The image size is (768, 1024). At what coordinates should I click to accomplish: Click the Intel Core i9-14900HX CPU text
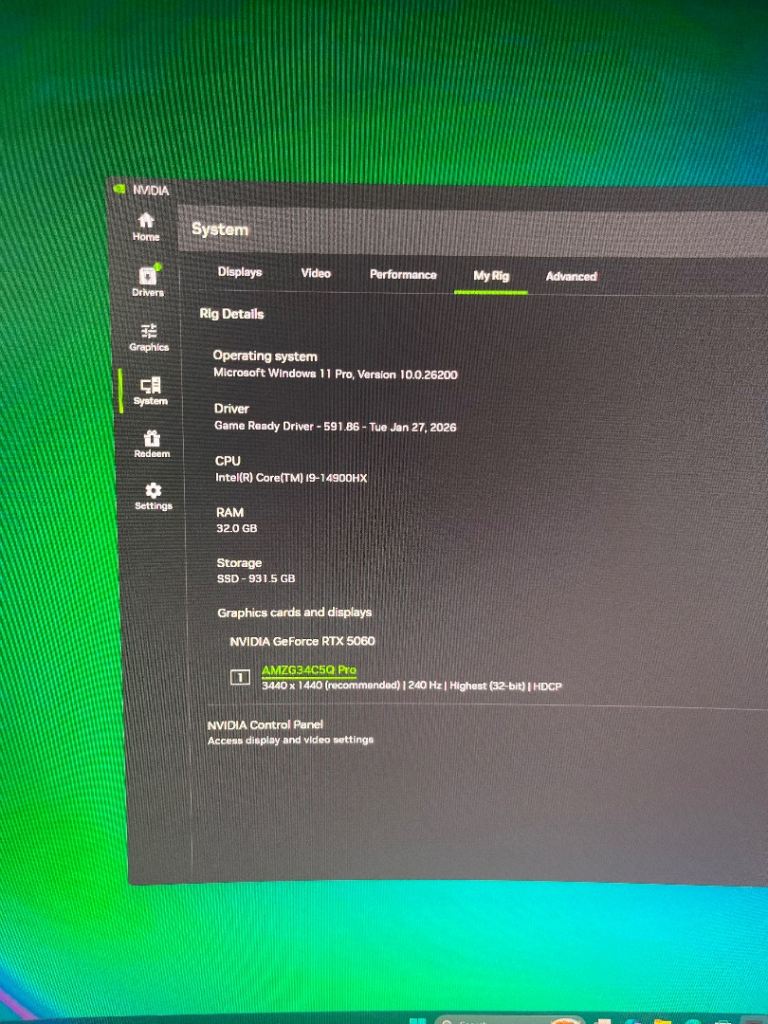coord(291,479)
